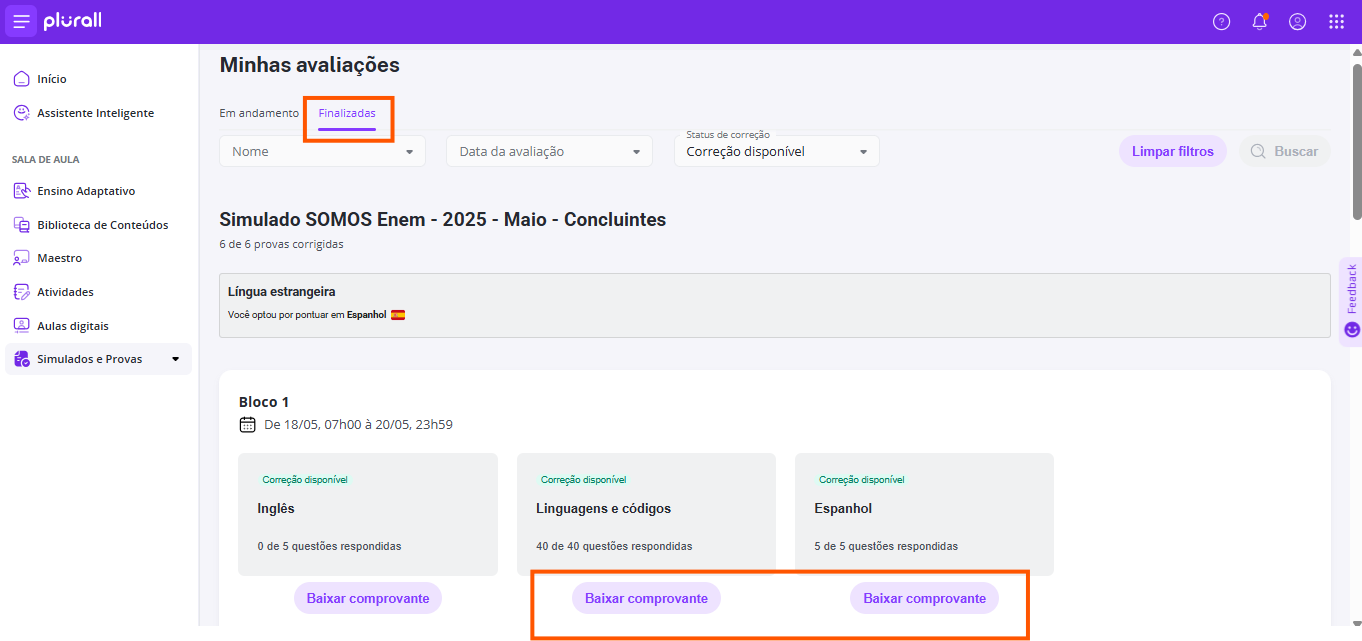Open the user profile icon
The height and width of the screenshot is (641, 1362).
click(1297, 22)
